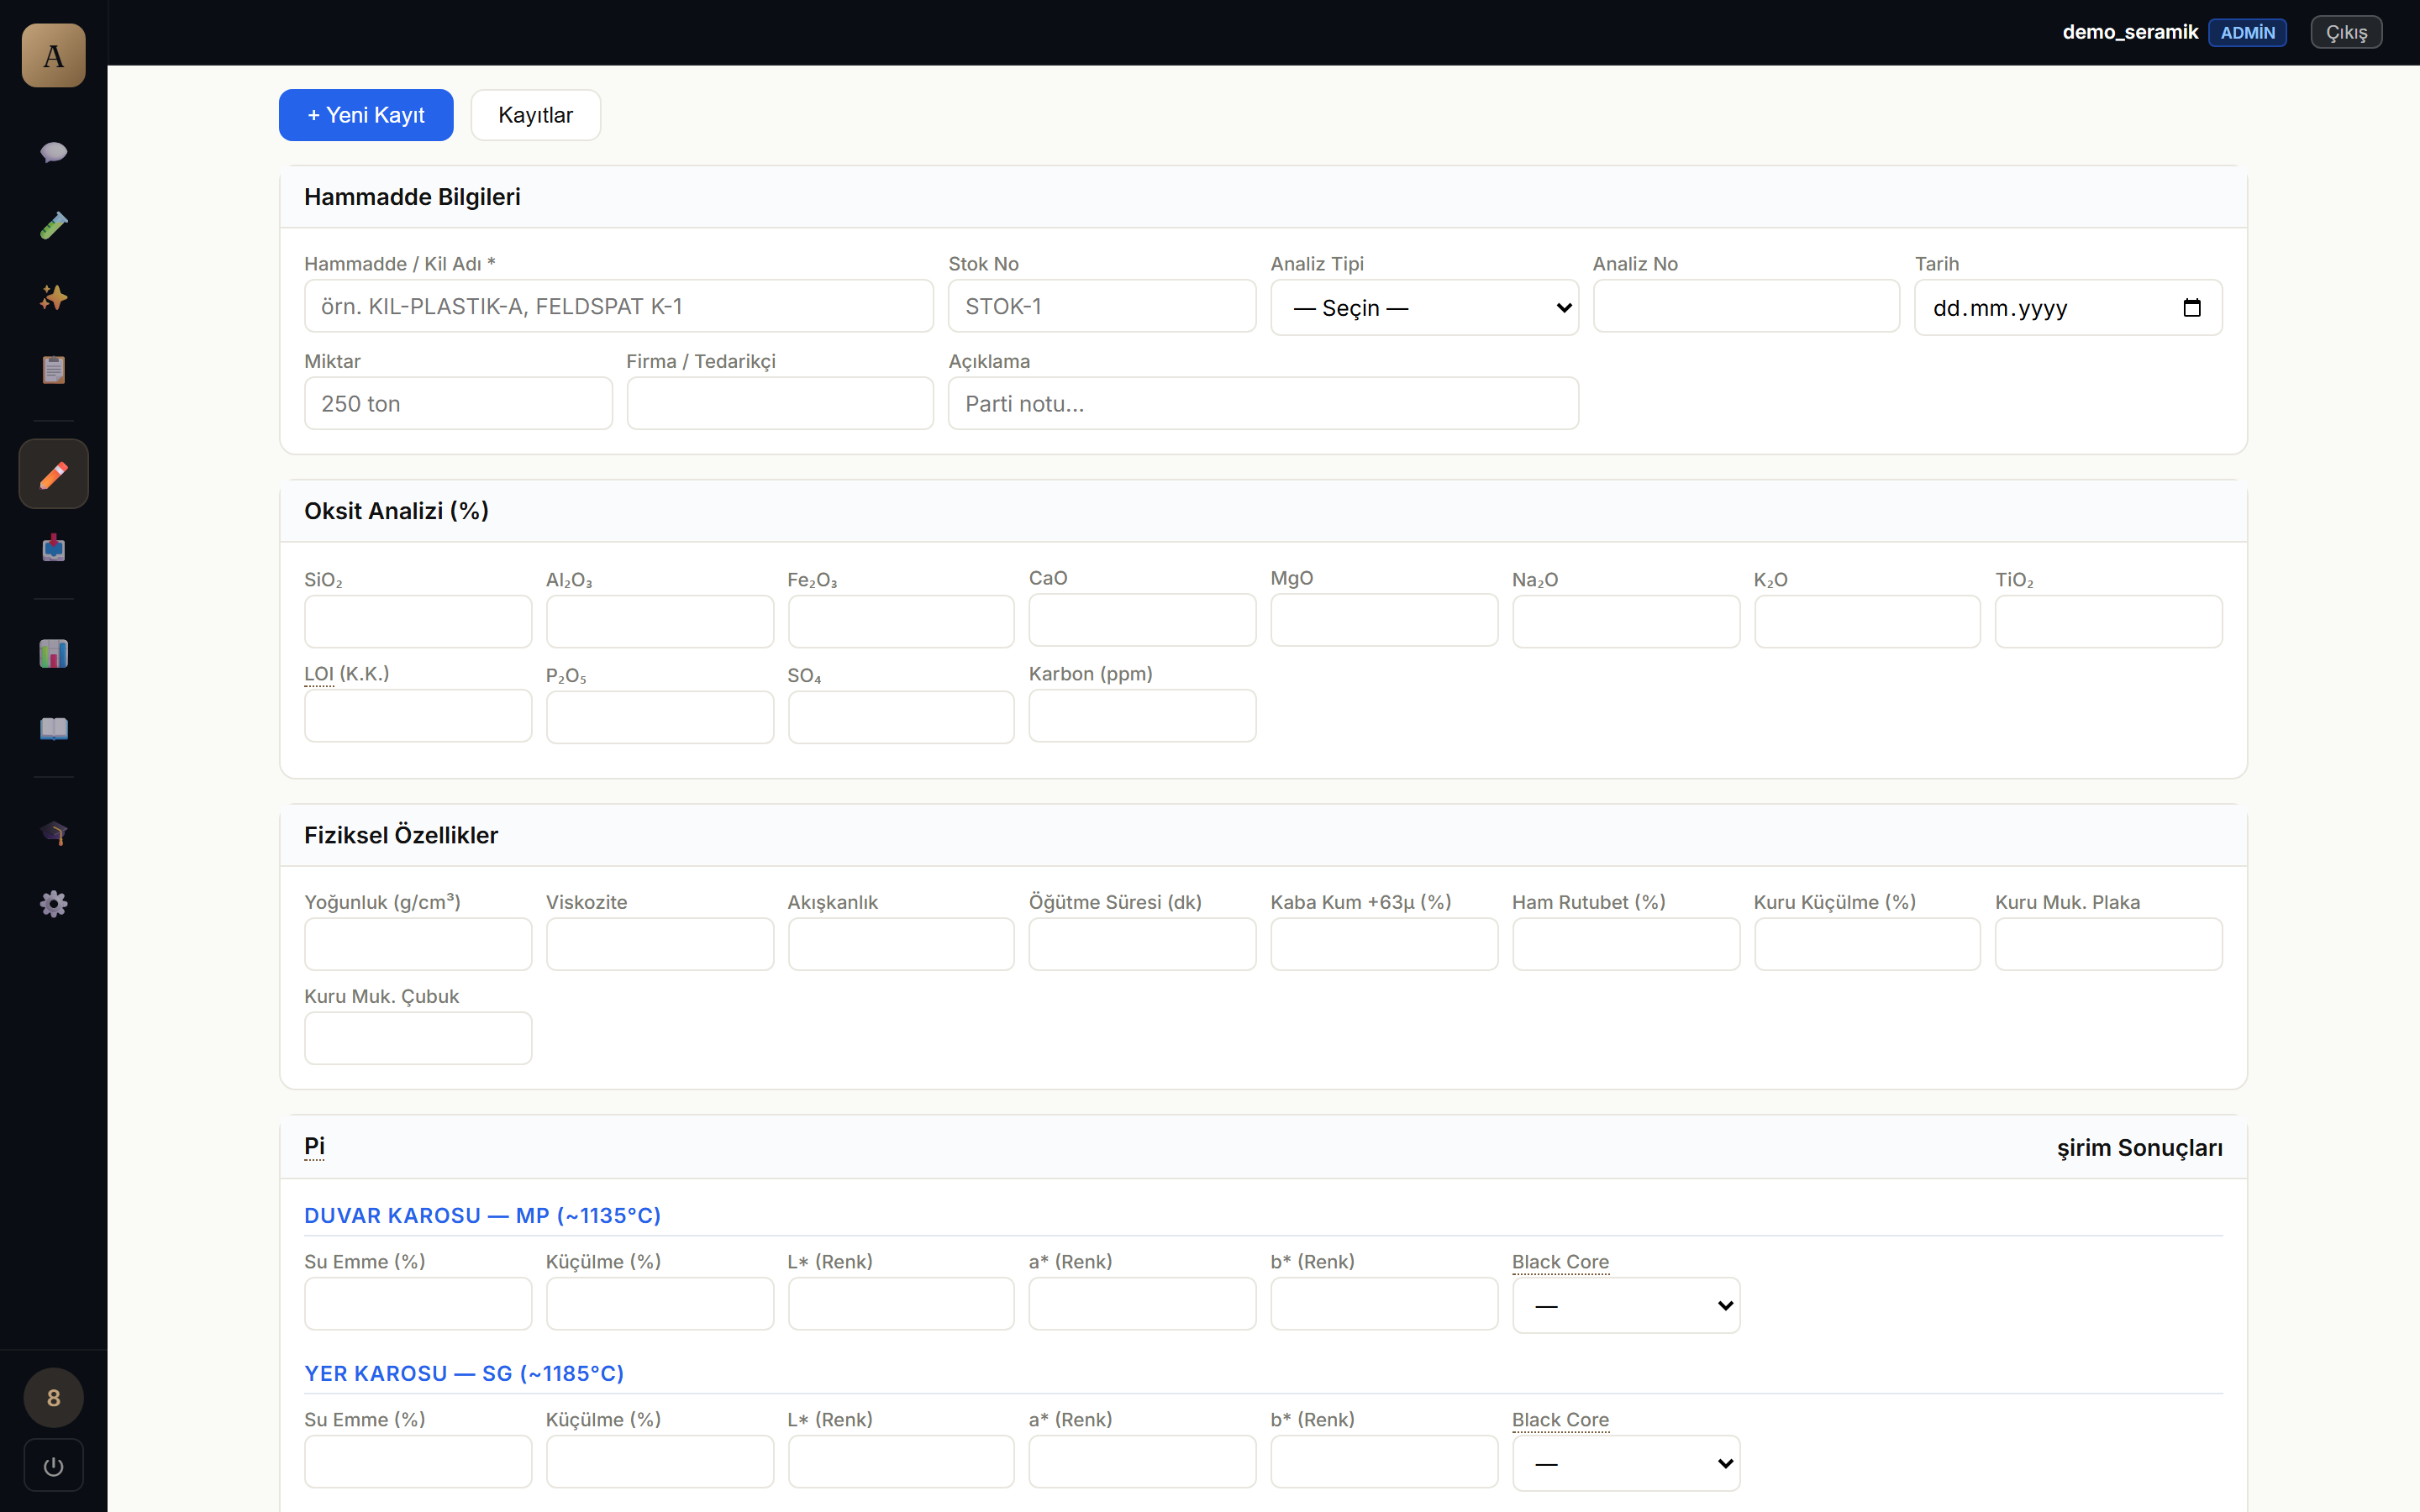Focus the Yoğunluk (g/cm³) input
The height and width of the screenshot is (1512, 2420).
point(418,944)
